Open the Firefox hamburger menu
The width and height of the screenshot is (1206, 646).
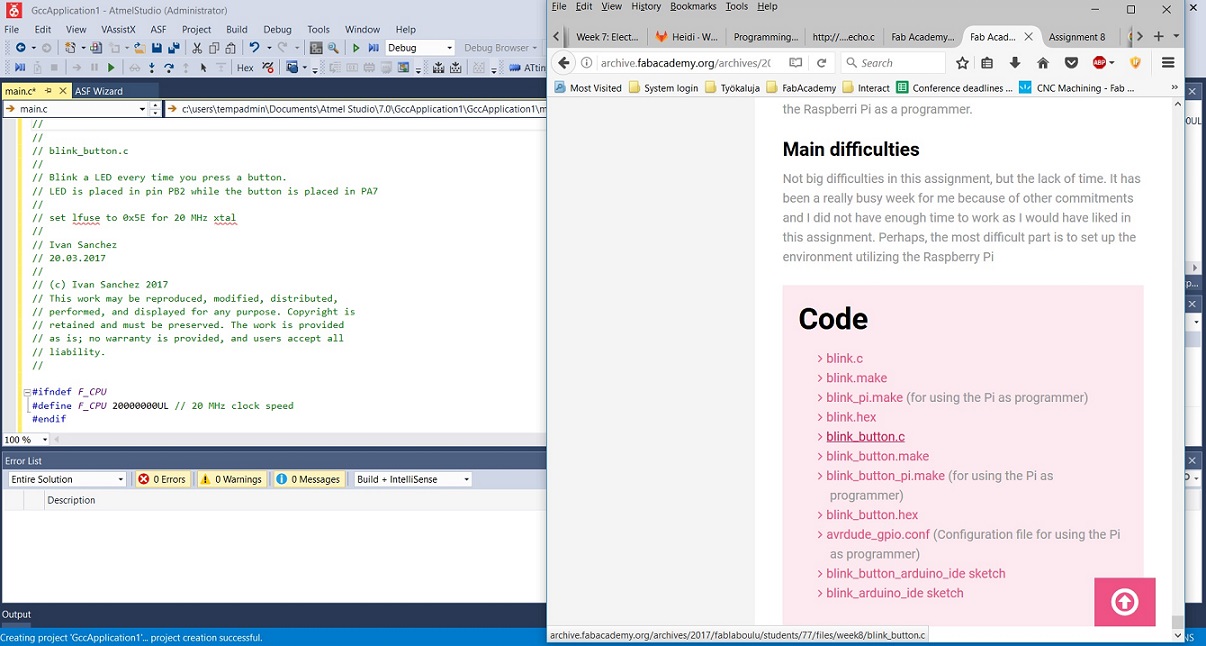pos(1168,62)
